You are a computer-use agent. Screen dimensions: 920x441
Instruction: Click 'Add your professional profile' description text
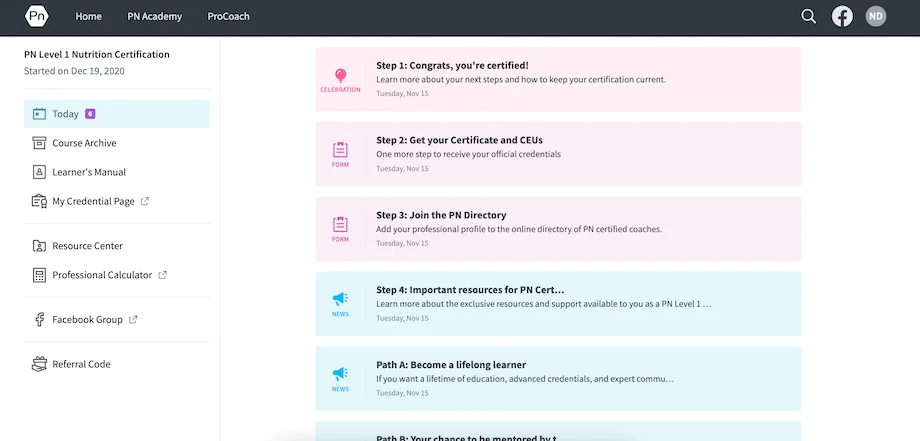(x=519, y=229)
